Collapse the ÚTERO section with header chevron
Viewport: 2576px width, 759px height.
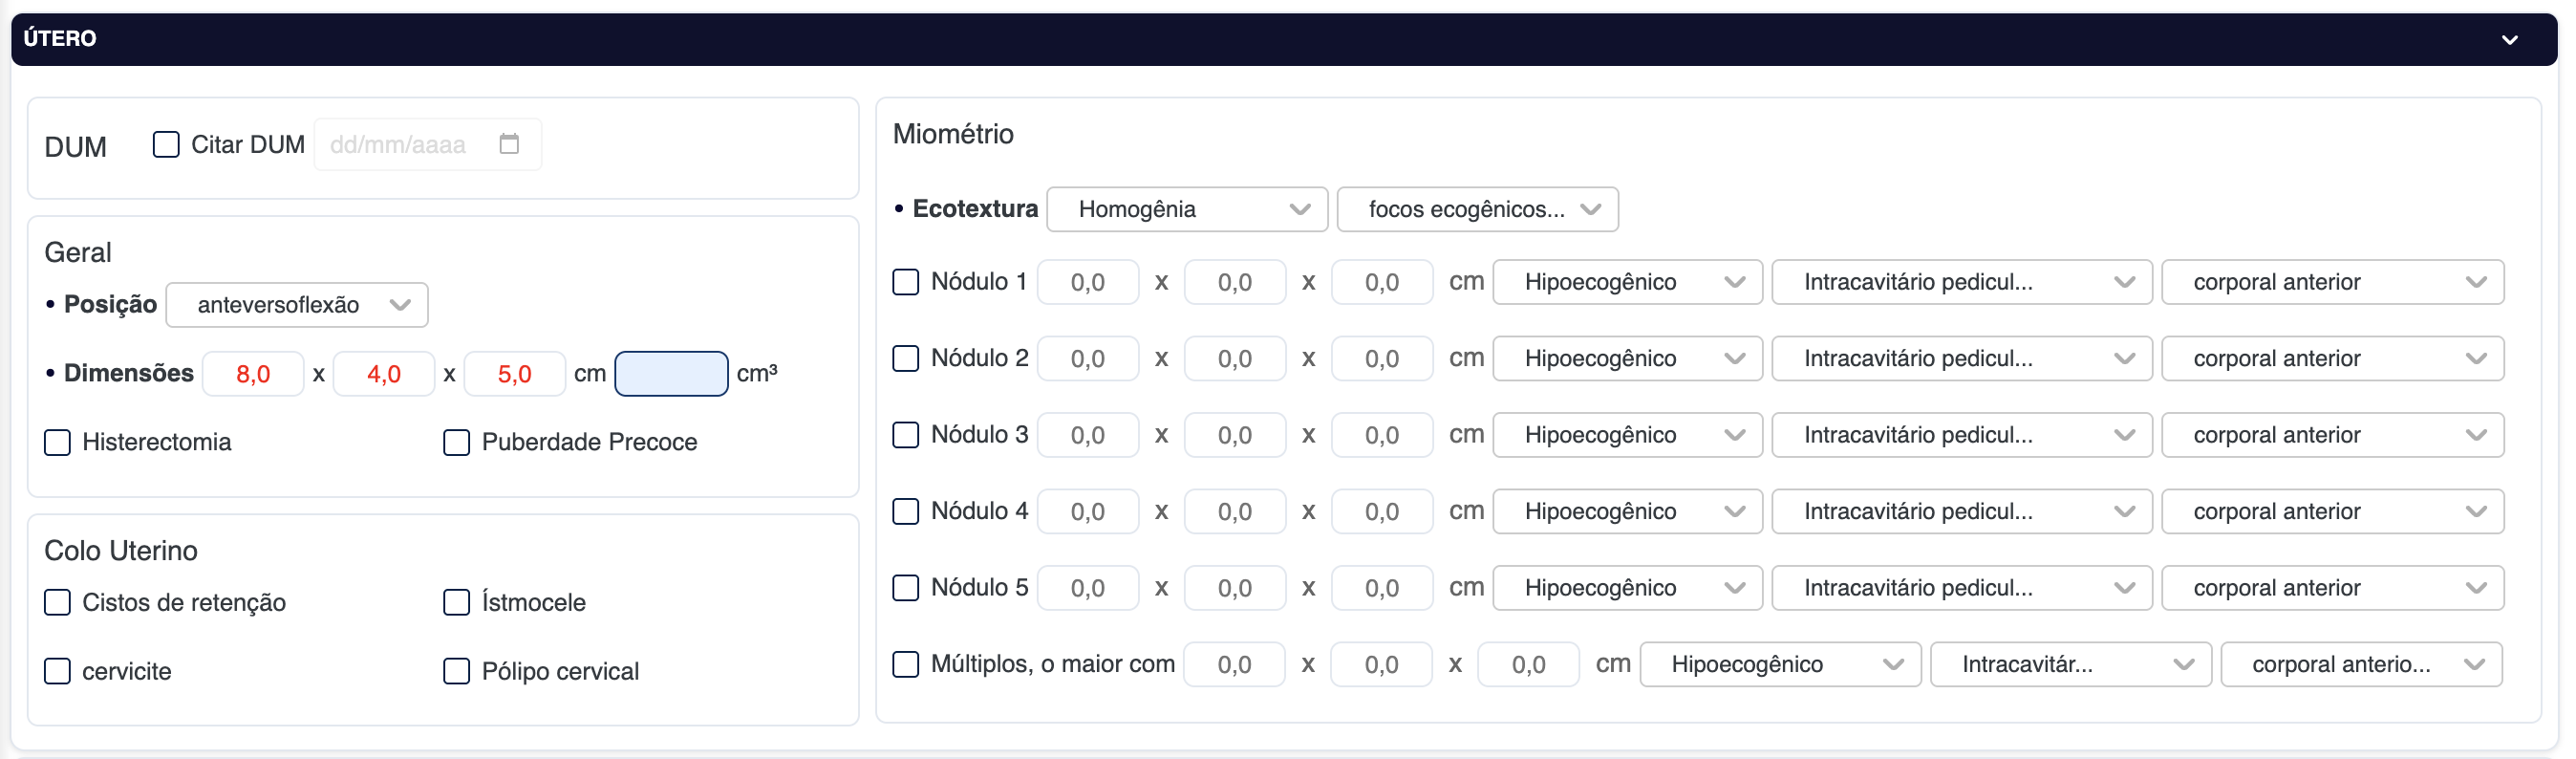point(2509,40)
